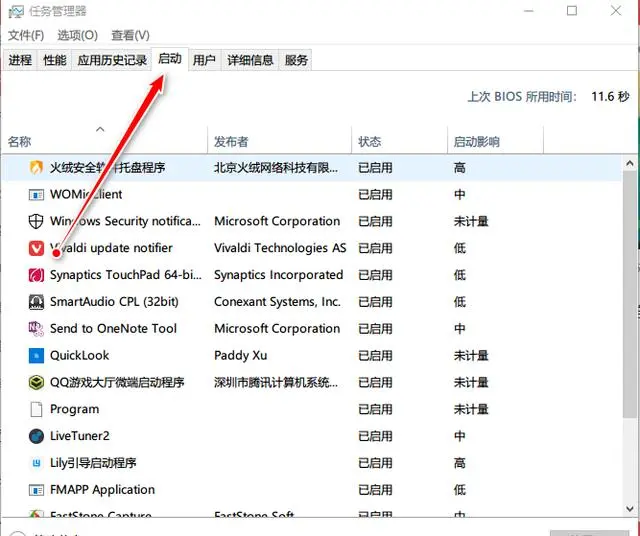Click the startup list vertical scrollbar thumb
The image size is (640, 536).
(x=630, y=294)
